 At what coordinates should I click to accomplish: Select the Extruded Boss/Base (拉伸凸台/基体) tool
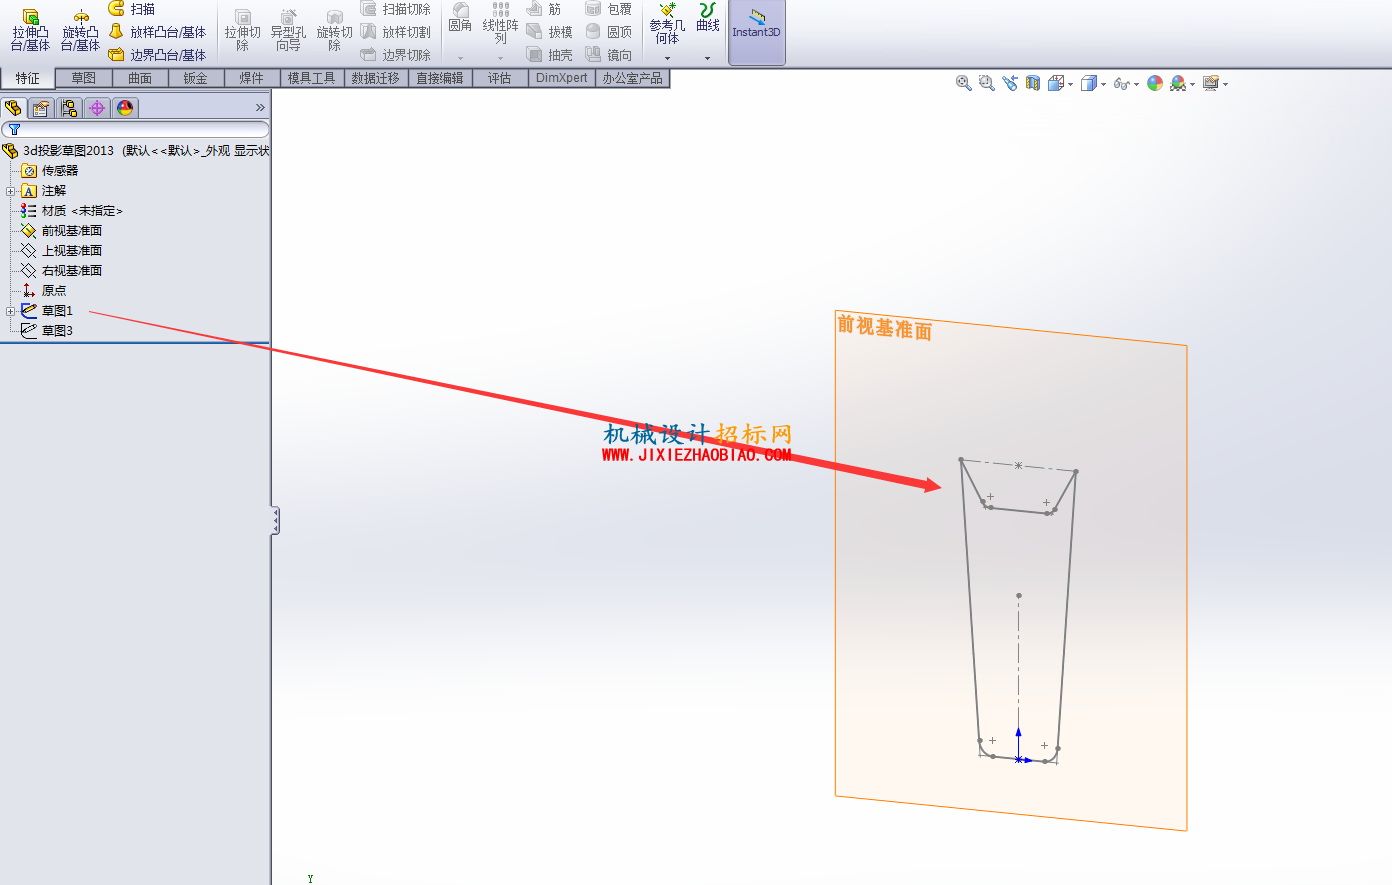(x=30, y=30)
